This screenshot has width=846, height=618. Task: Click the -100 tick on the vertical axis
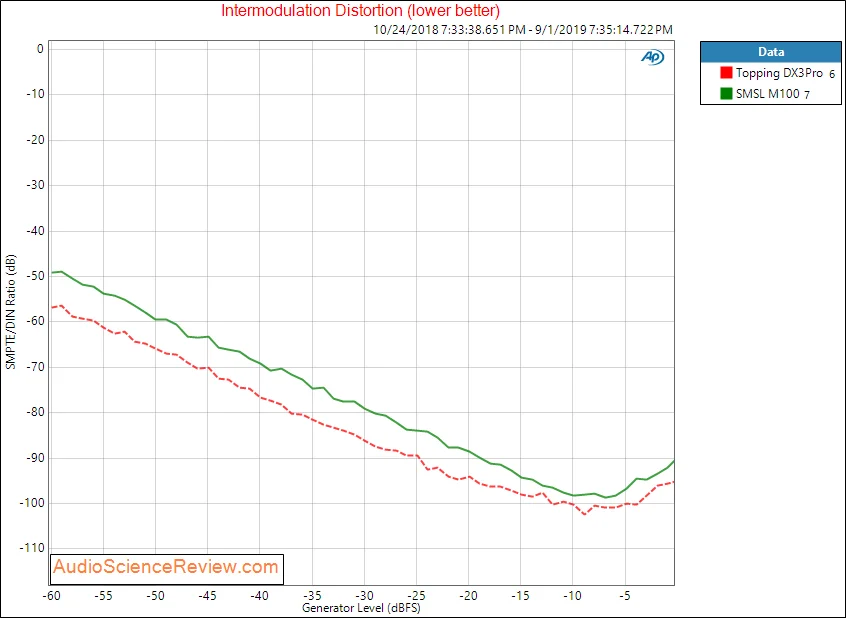tap(33, 503)
